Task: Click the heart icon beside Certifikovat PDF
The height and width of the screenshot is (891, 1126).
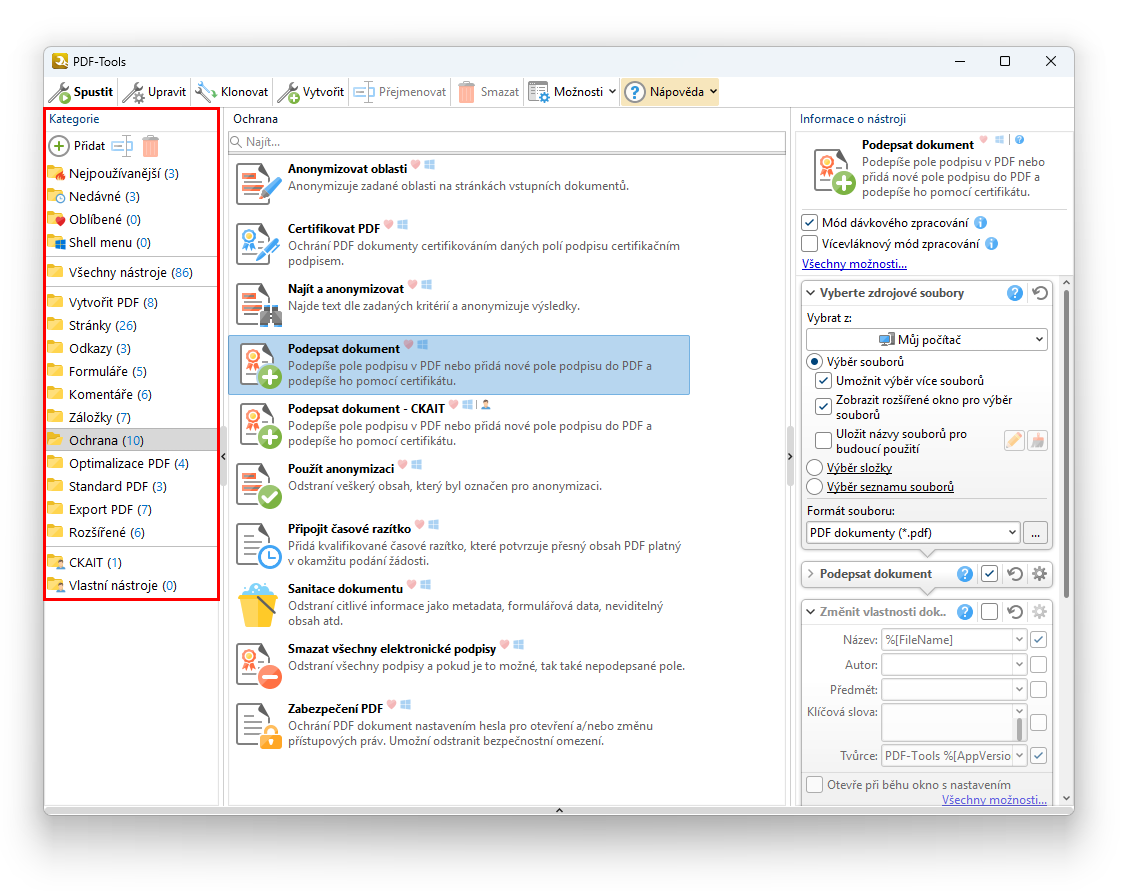Action: coord(388,225)
